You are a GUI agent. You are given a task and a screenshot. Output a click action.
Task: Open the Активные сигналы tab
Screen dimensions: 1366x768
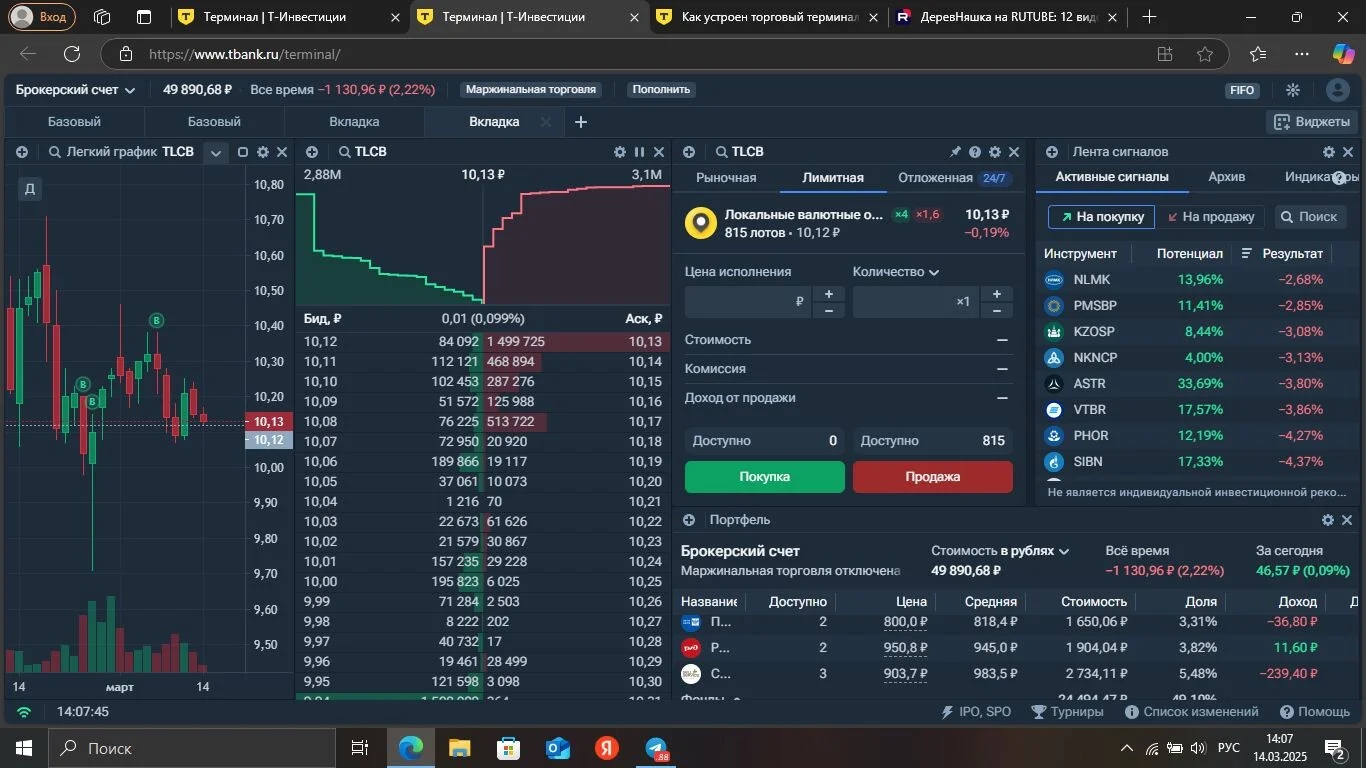[1112, 177]
